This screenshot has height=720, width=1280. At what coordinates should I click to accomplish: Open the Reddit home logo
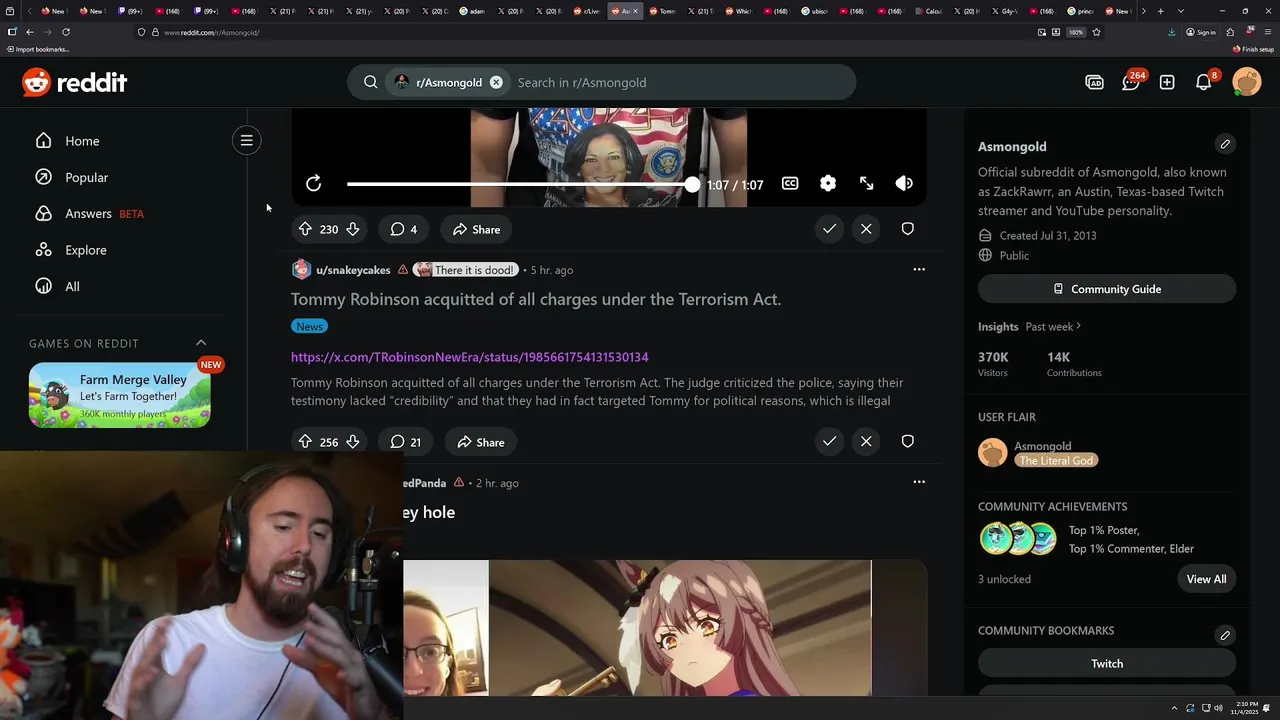coord(75,82)
